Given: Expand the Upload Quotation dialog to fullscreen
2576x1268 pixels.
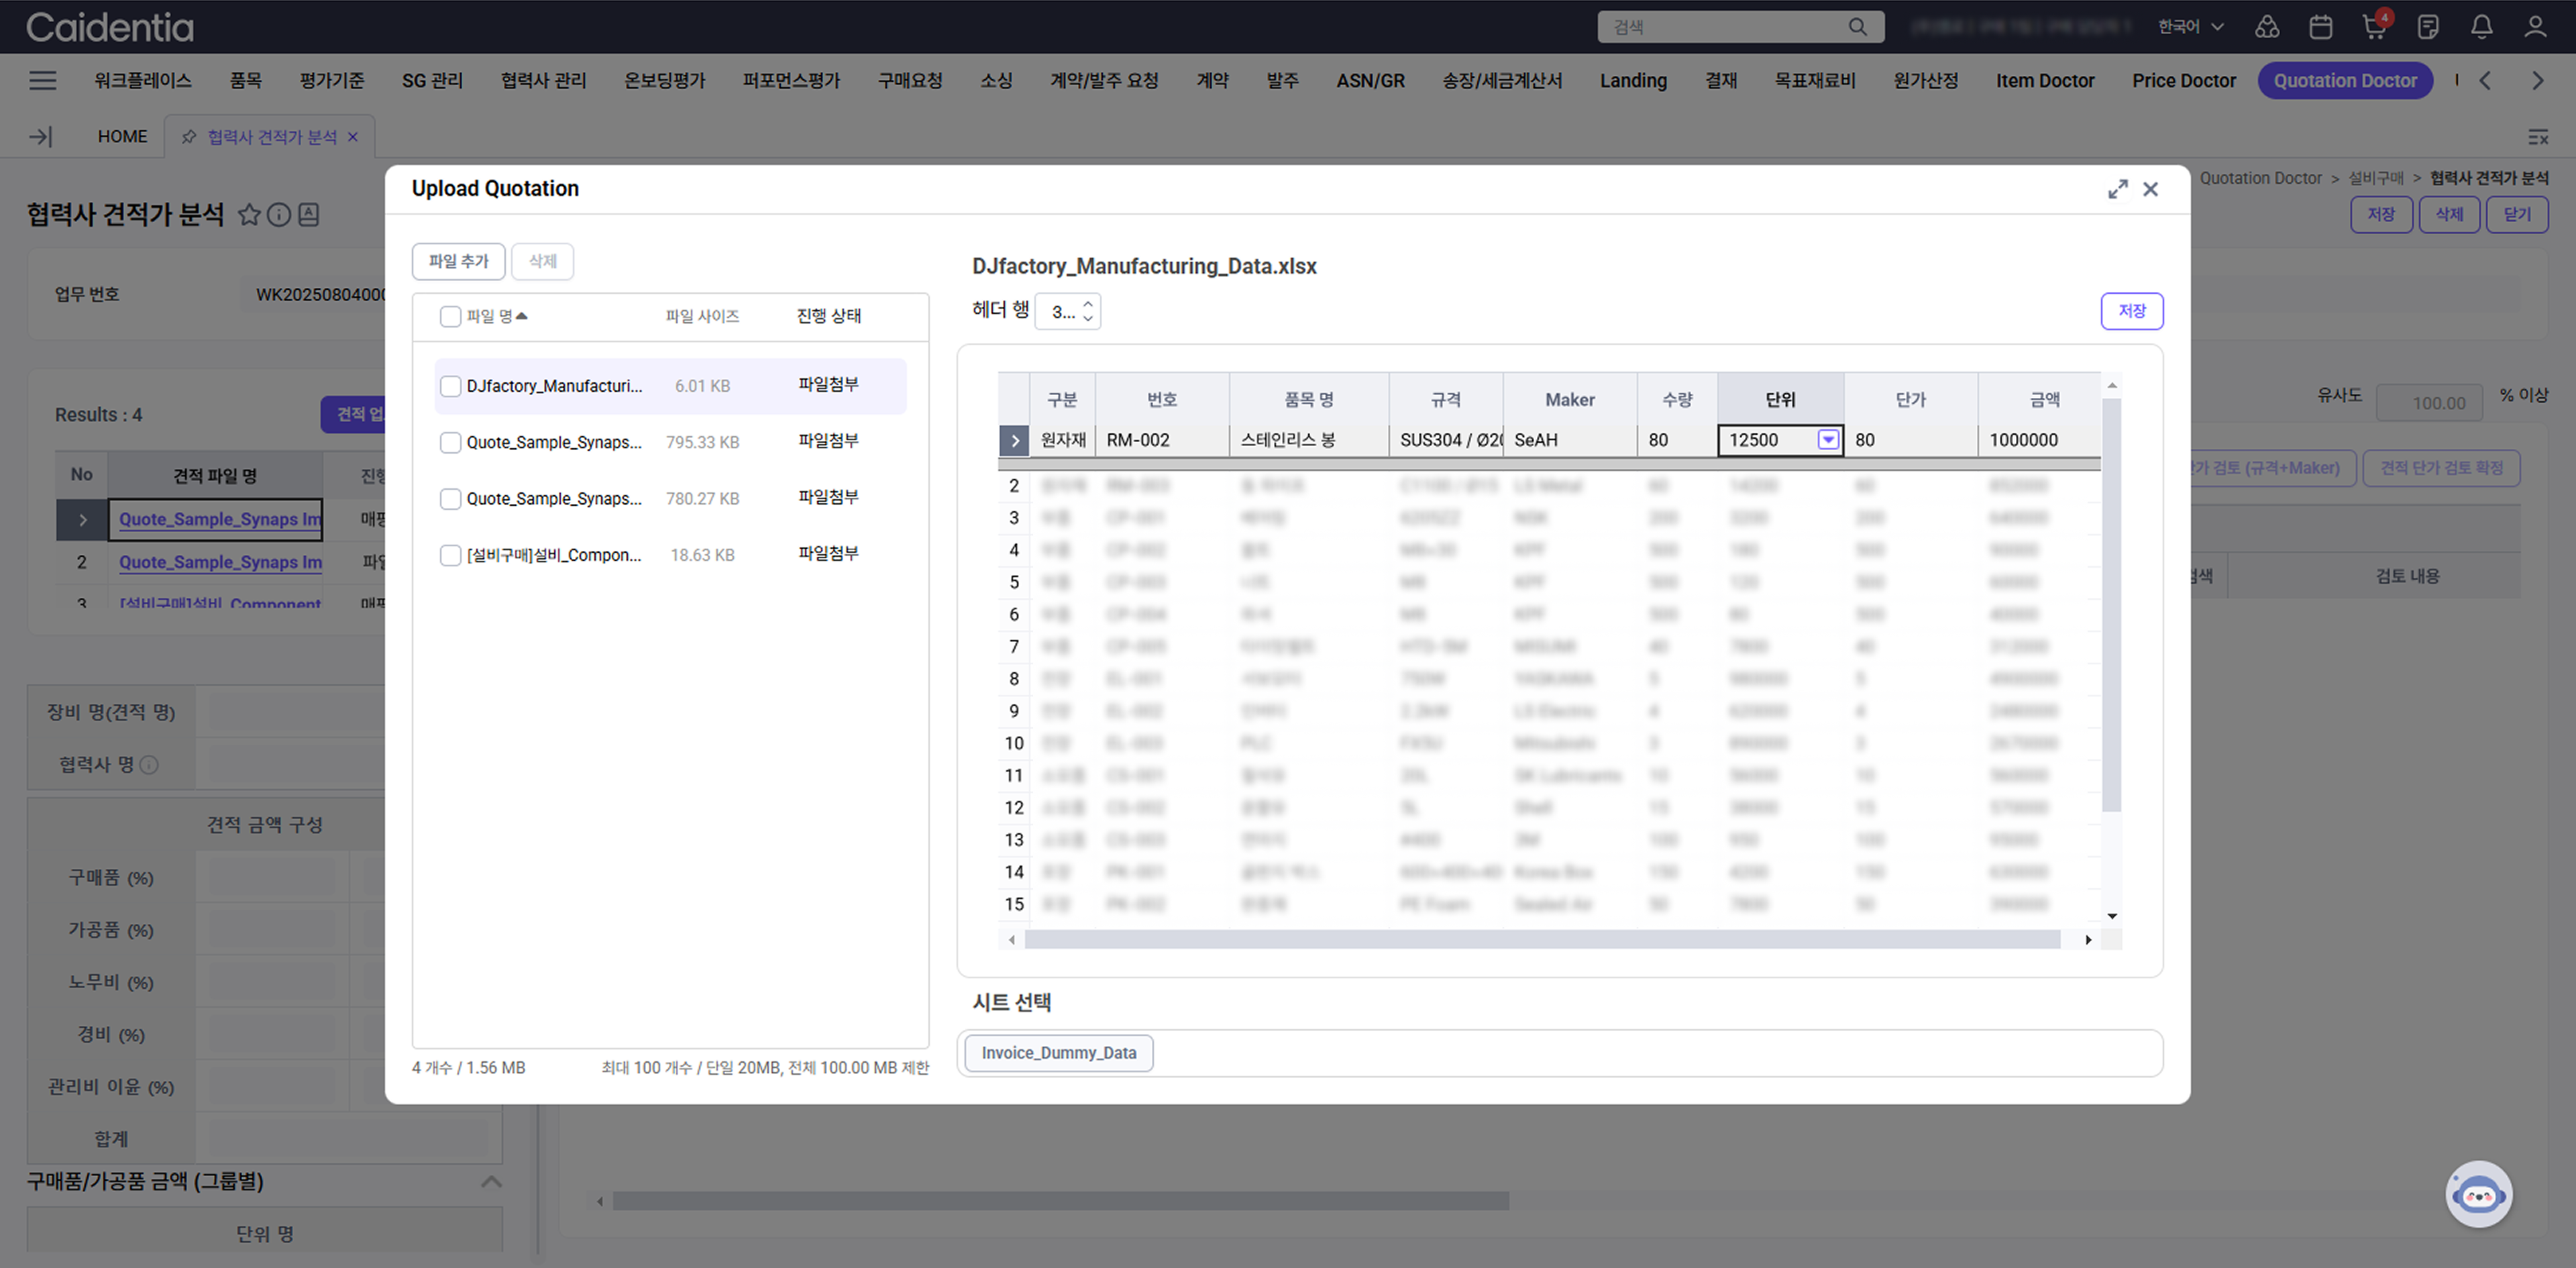Looking at the screenshot, I should [2117, 189].
